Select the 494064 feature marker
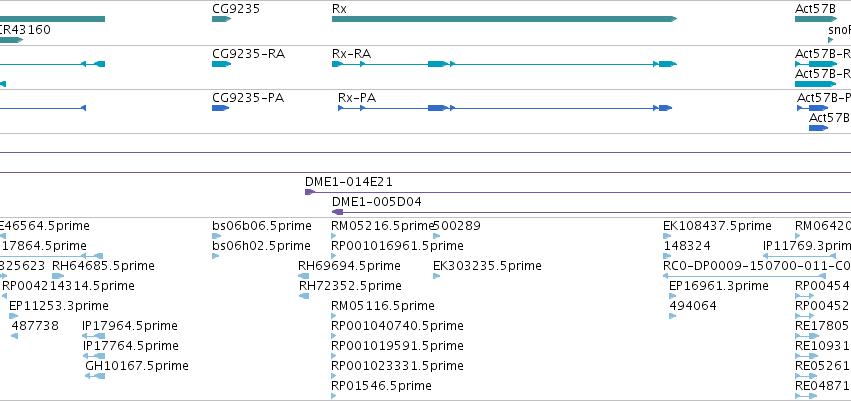The height and width of the screenshot is (401, 851). (672, 316)
